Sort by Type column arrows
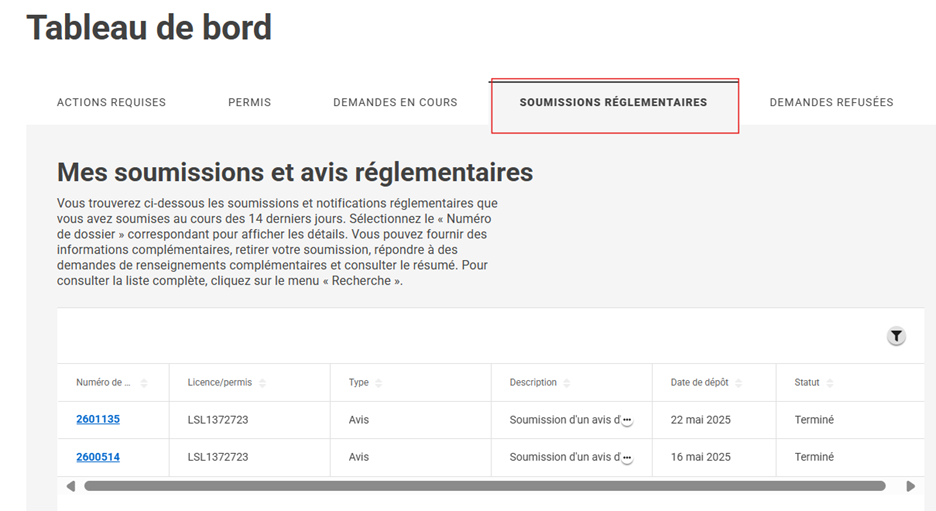This screenshot has width=936, height=511. point(378,383)
